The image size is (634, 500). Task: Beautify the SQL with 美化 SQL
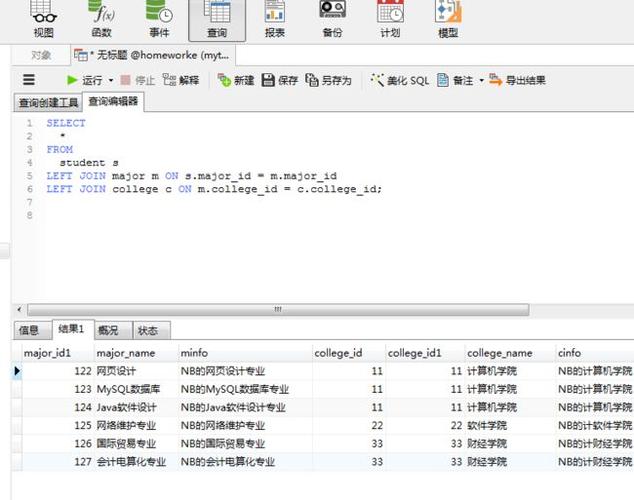click(x=400, y=80)
